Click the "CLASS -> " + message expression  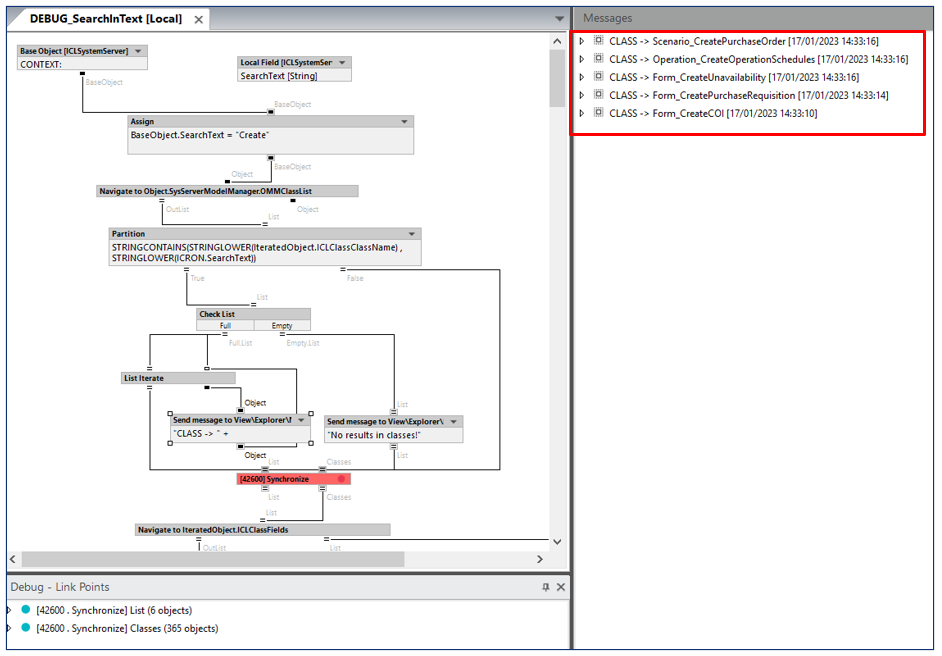(x=201, y=434)
